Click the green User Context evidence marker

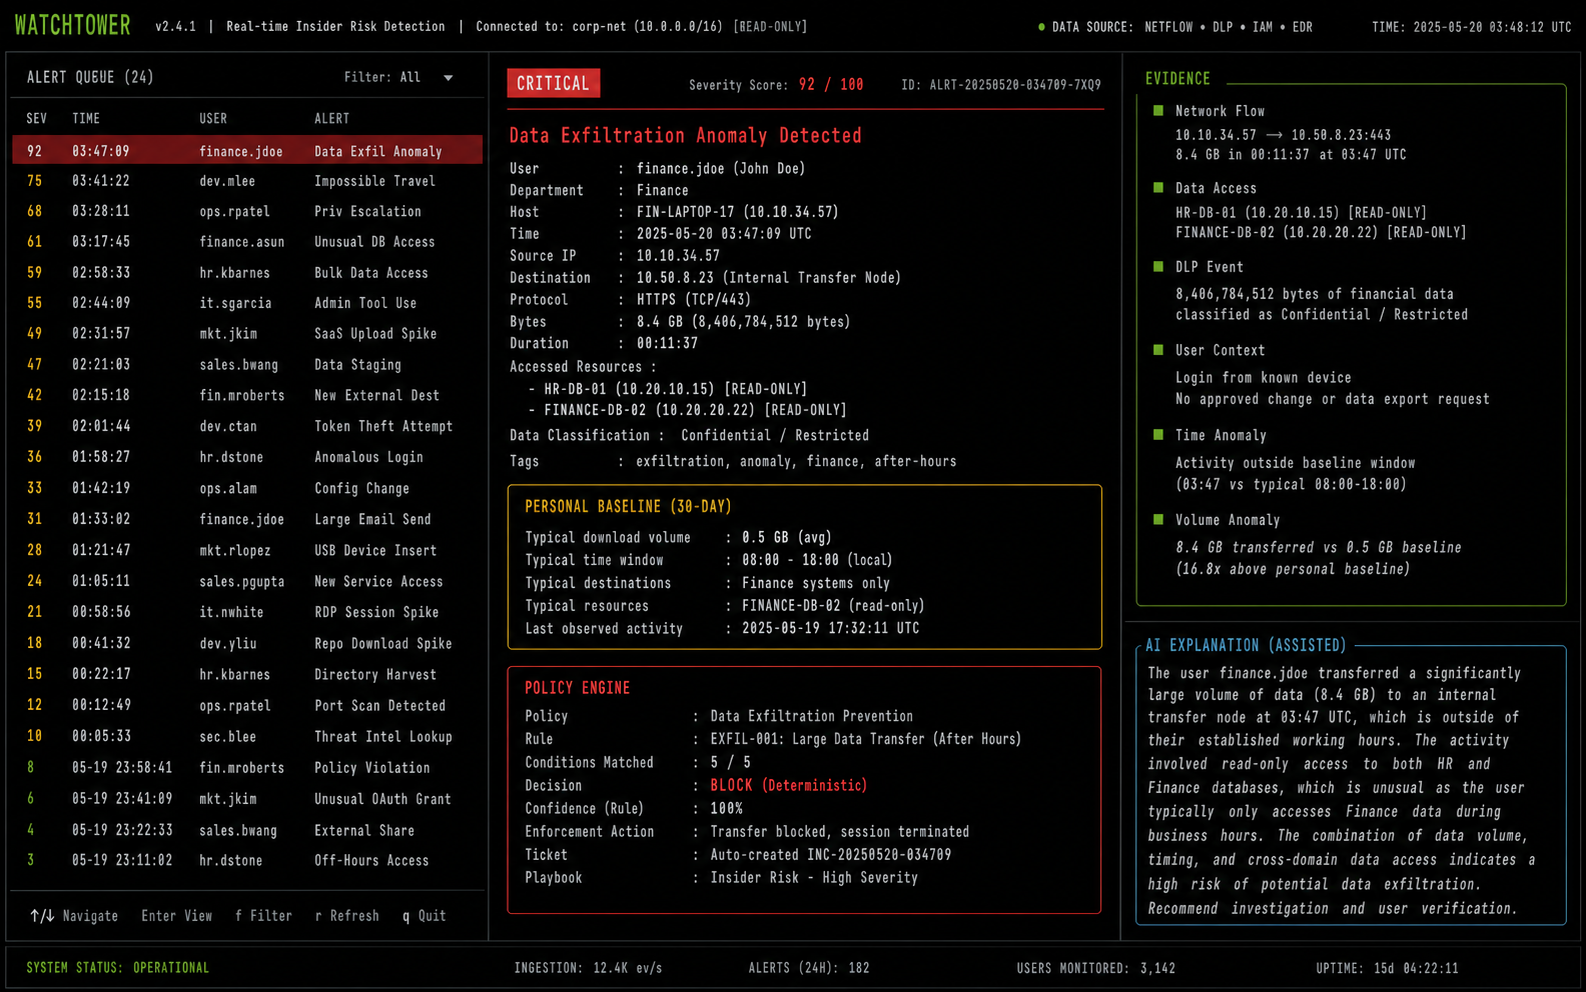[x=1158, y=350]
